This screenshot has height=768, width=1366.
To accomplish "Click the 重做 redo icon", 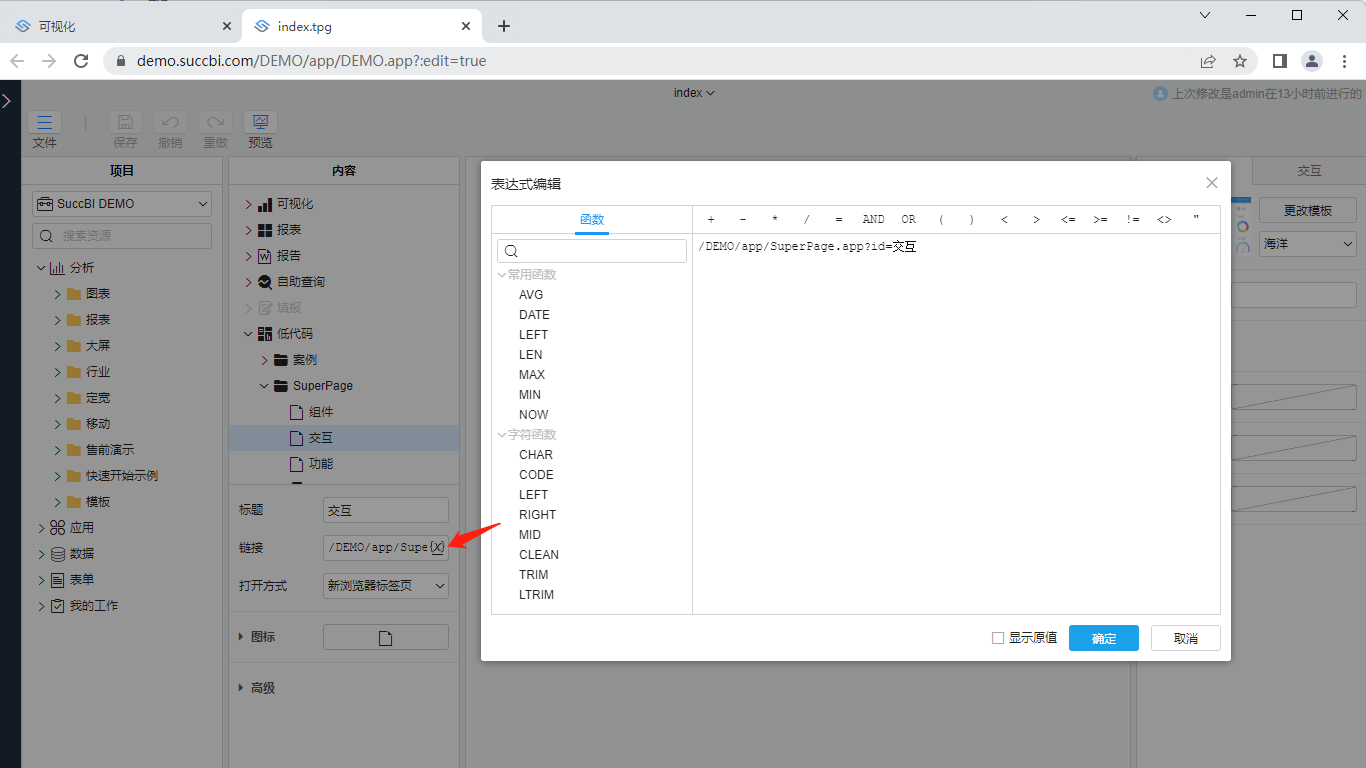I will pyautogui.click(x=215, y=122).
